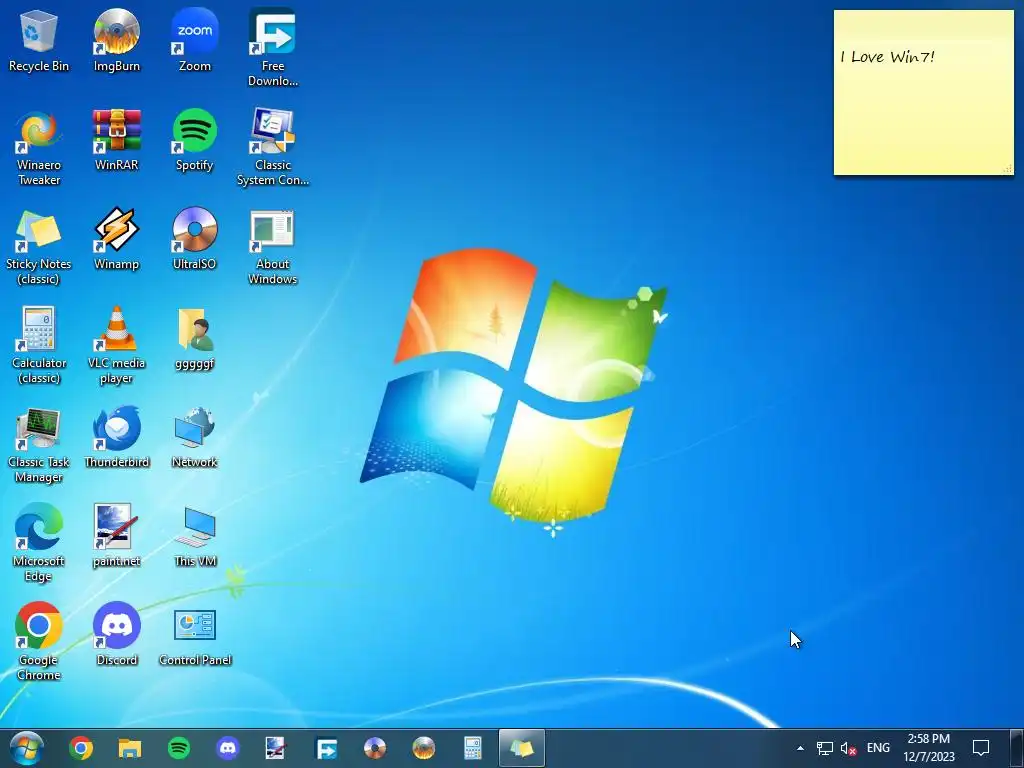
Task: Expand the hidden system tray icons arrow
Action: point(800,748)
